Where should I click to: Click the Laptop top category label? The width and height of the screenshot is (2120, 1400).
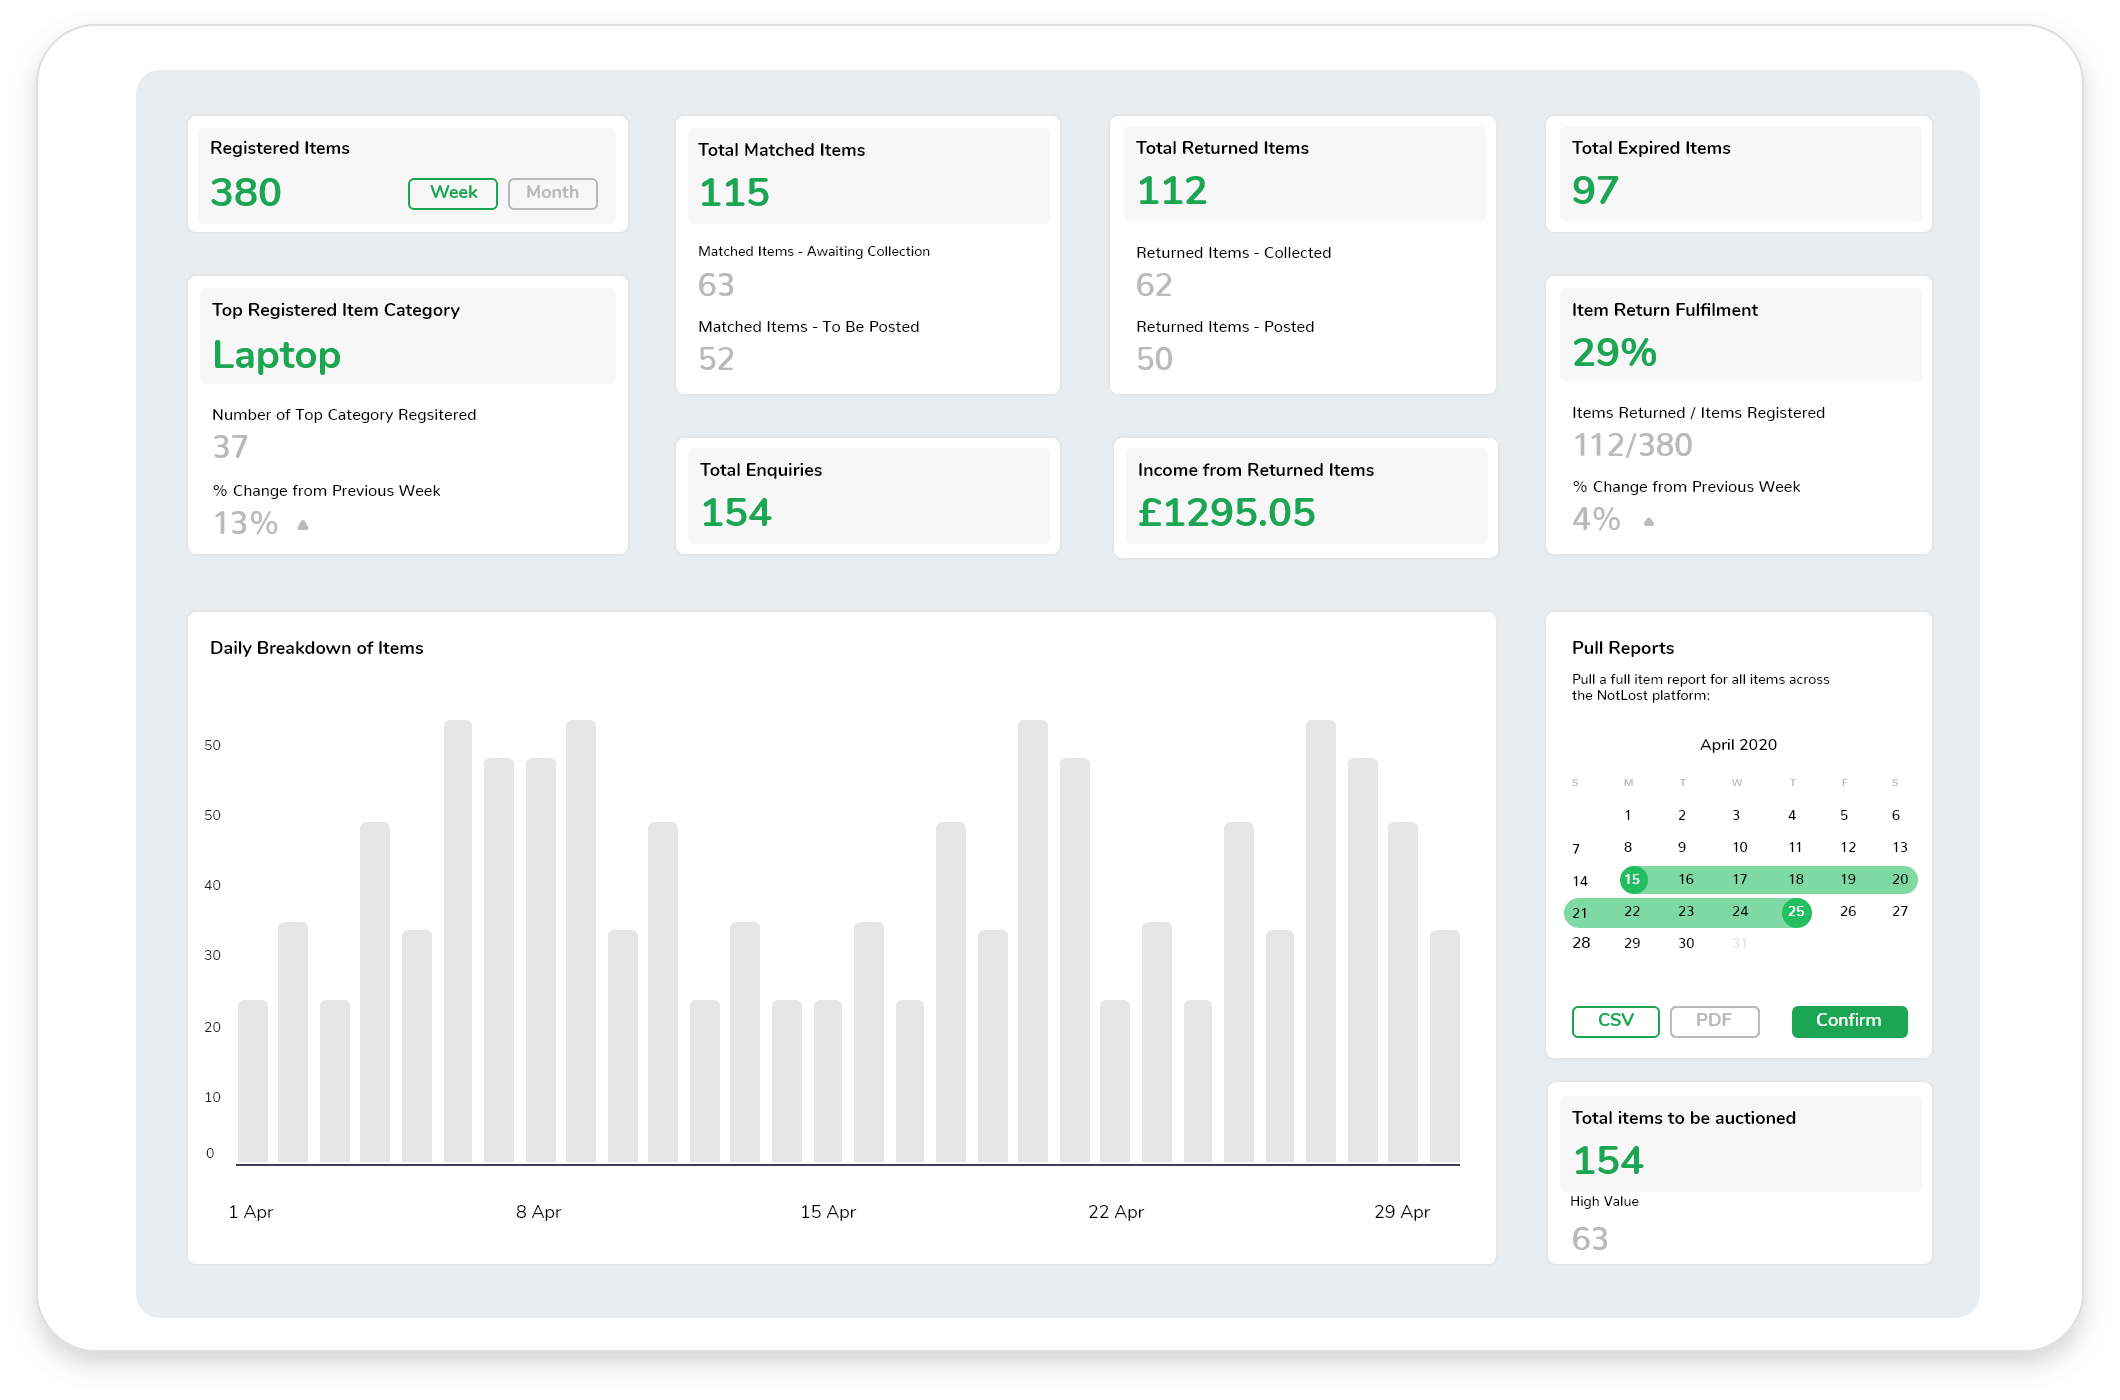[276, 355]
